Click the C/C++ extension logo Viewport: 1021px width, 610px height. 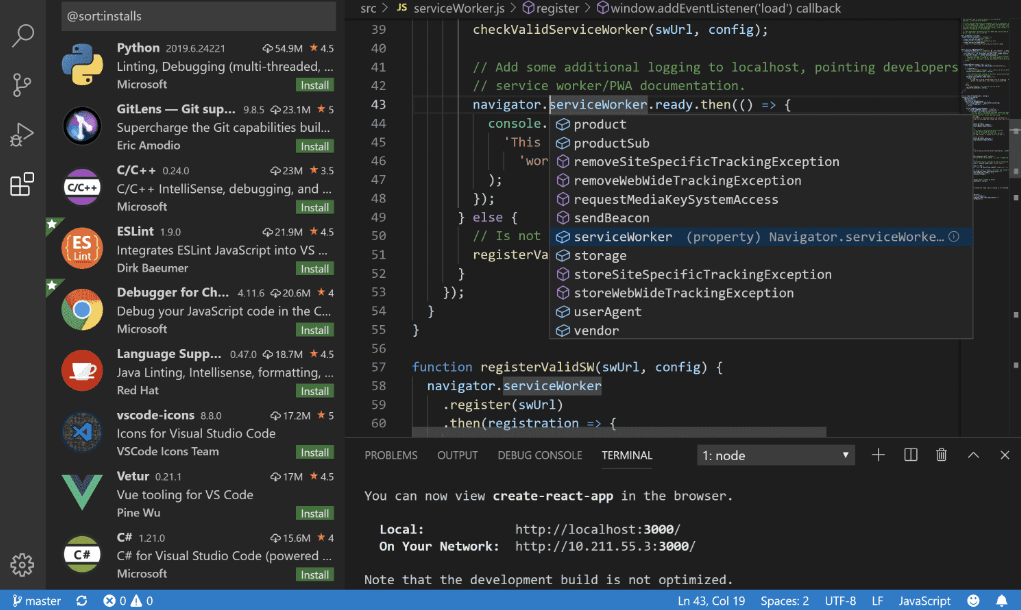point(82,187)
